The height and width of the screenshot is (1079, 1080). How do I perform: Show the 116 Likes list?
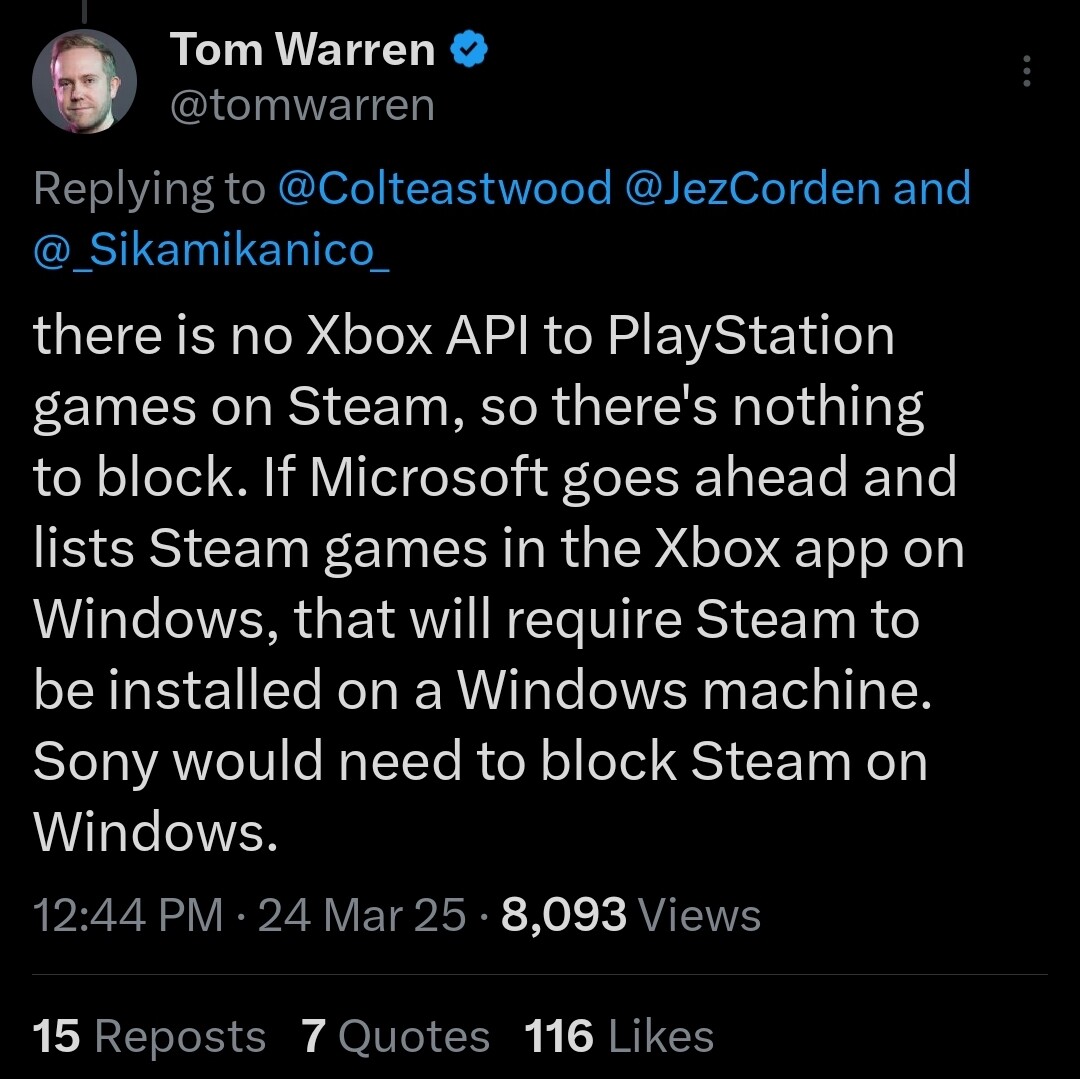pos(619,1036)
